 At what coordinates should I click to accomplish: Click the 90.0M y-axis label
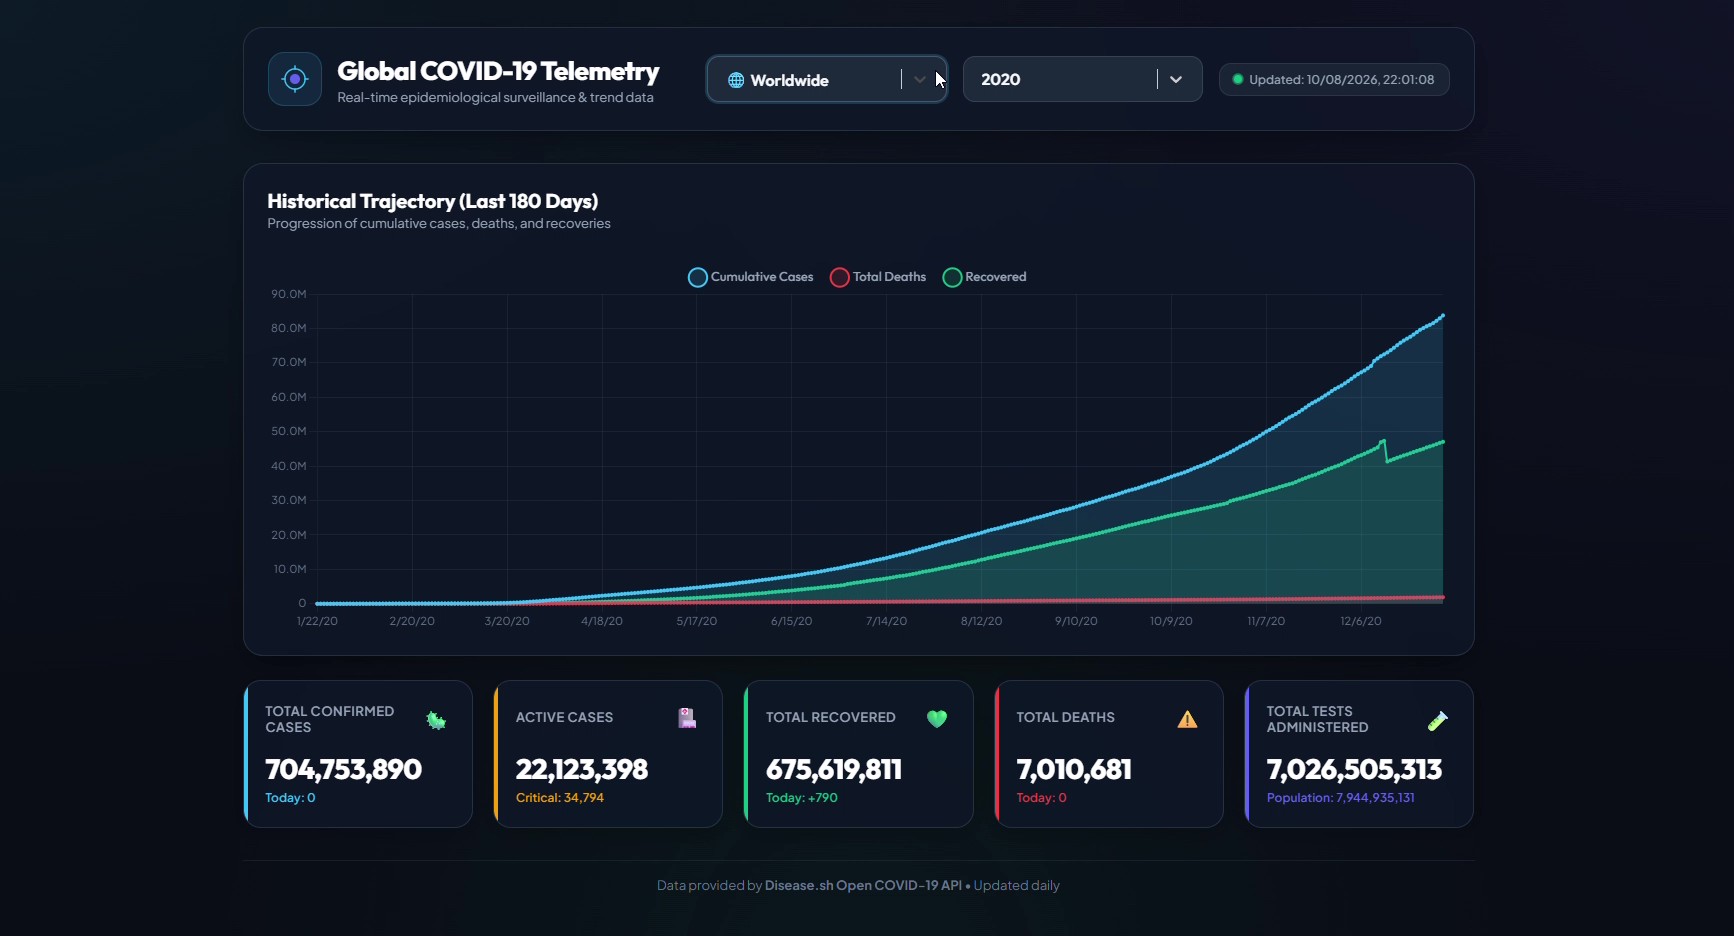click(289, 294)
